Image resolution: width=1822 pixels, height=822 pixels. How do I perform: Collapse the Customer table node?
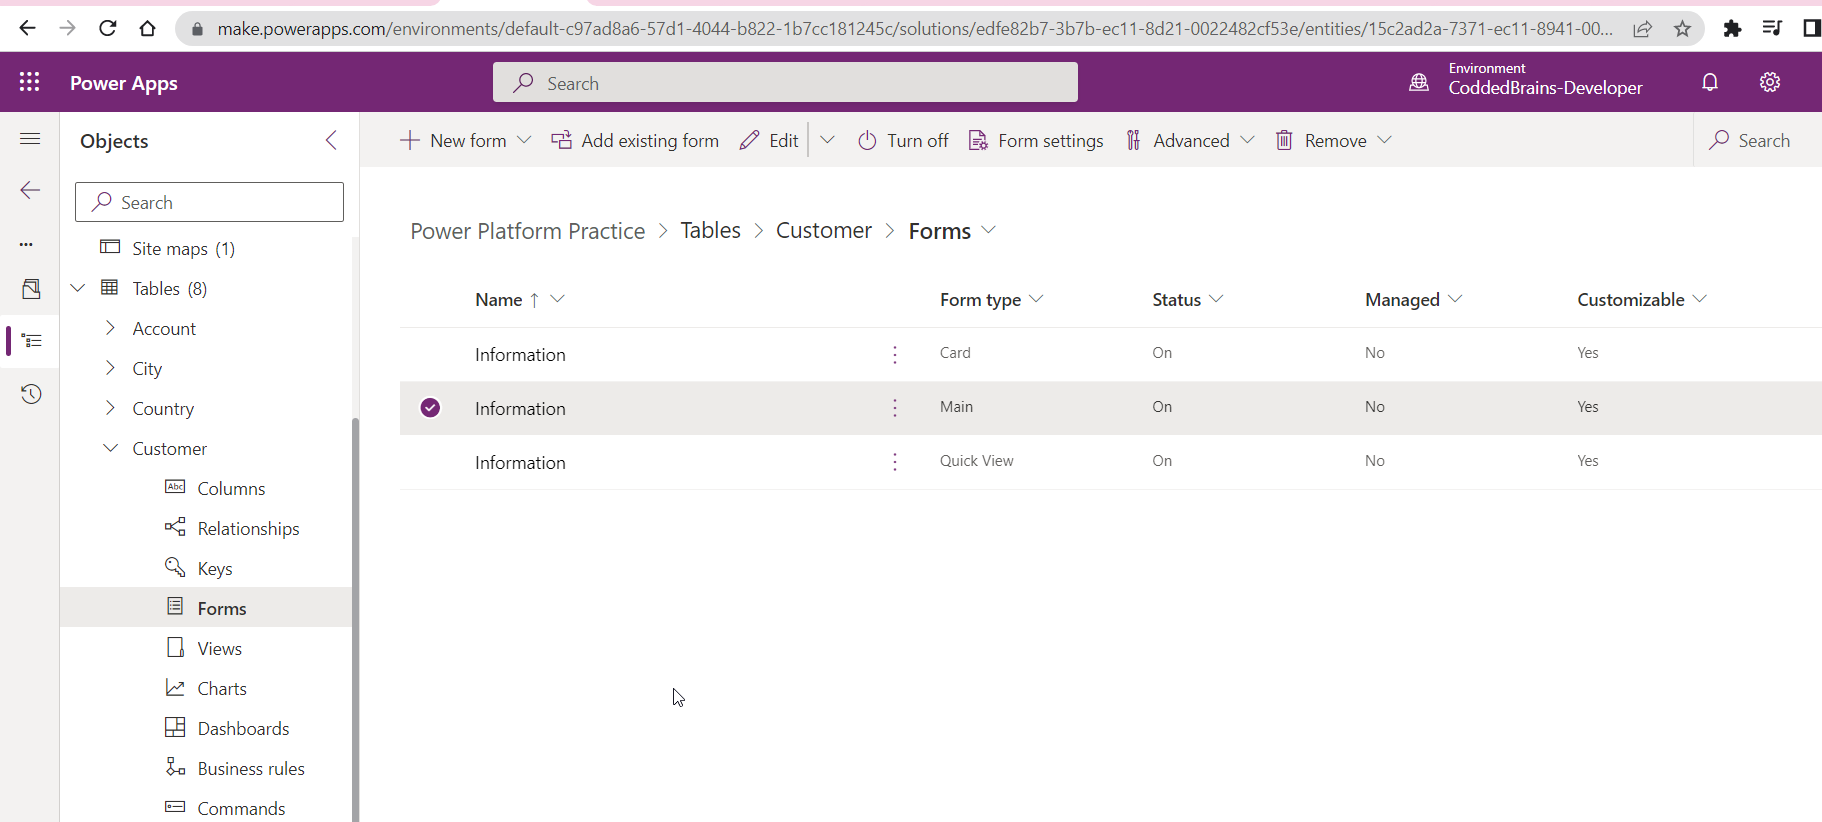[x=110, y=448]
